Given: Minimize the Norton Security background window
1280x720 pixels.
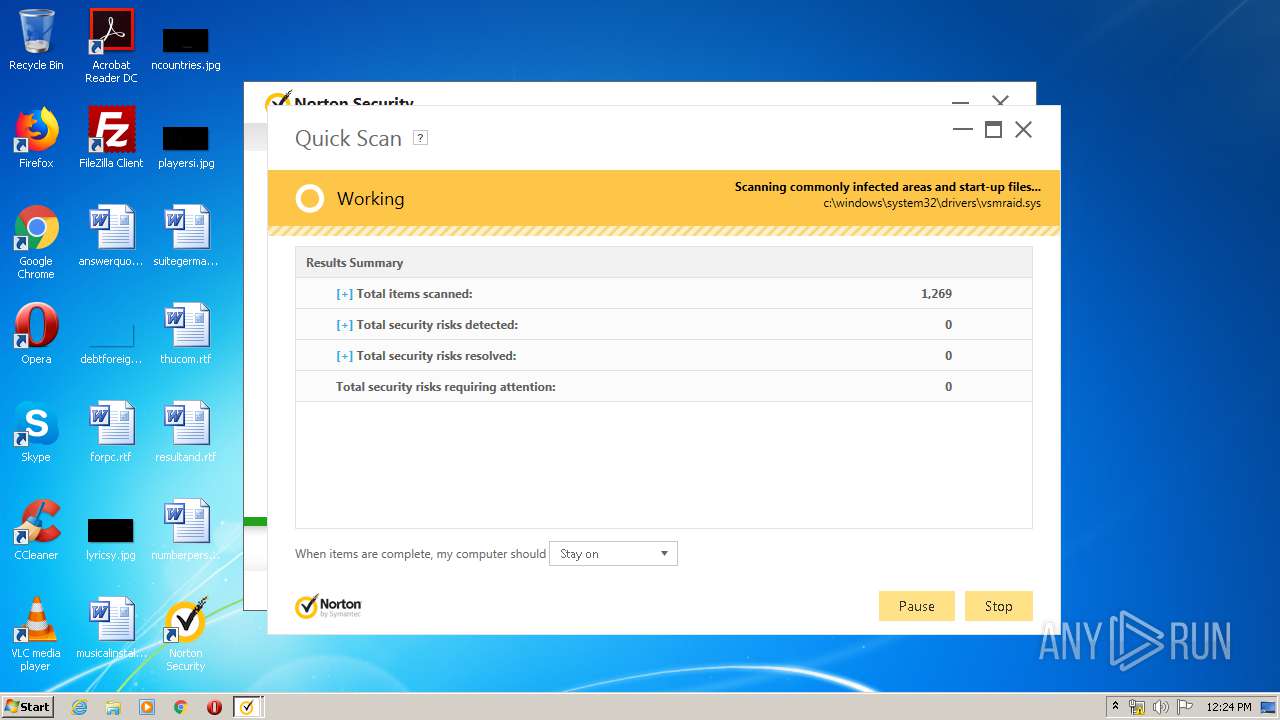Looking at the screenshot, I should 960,101.
